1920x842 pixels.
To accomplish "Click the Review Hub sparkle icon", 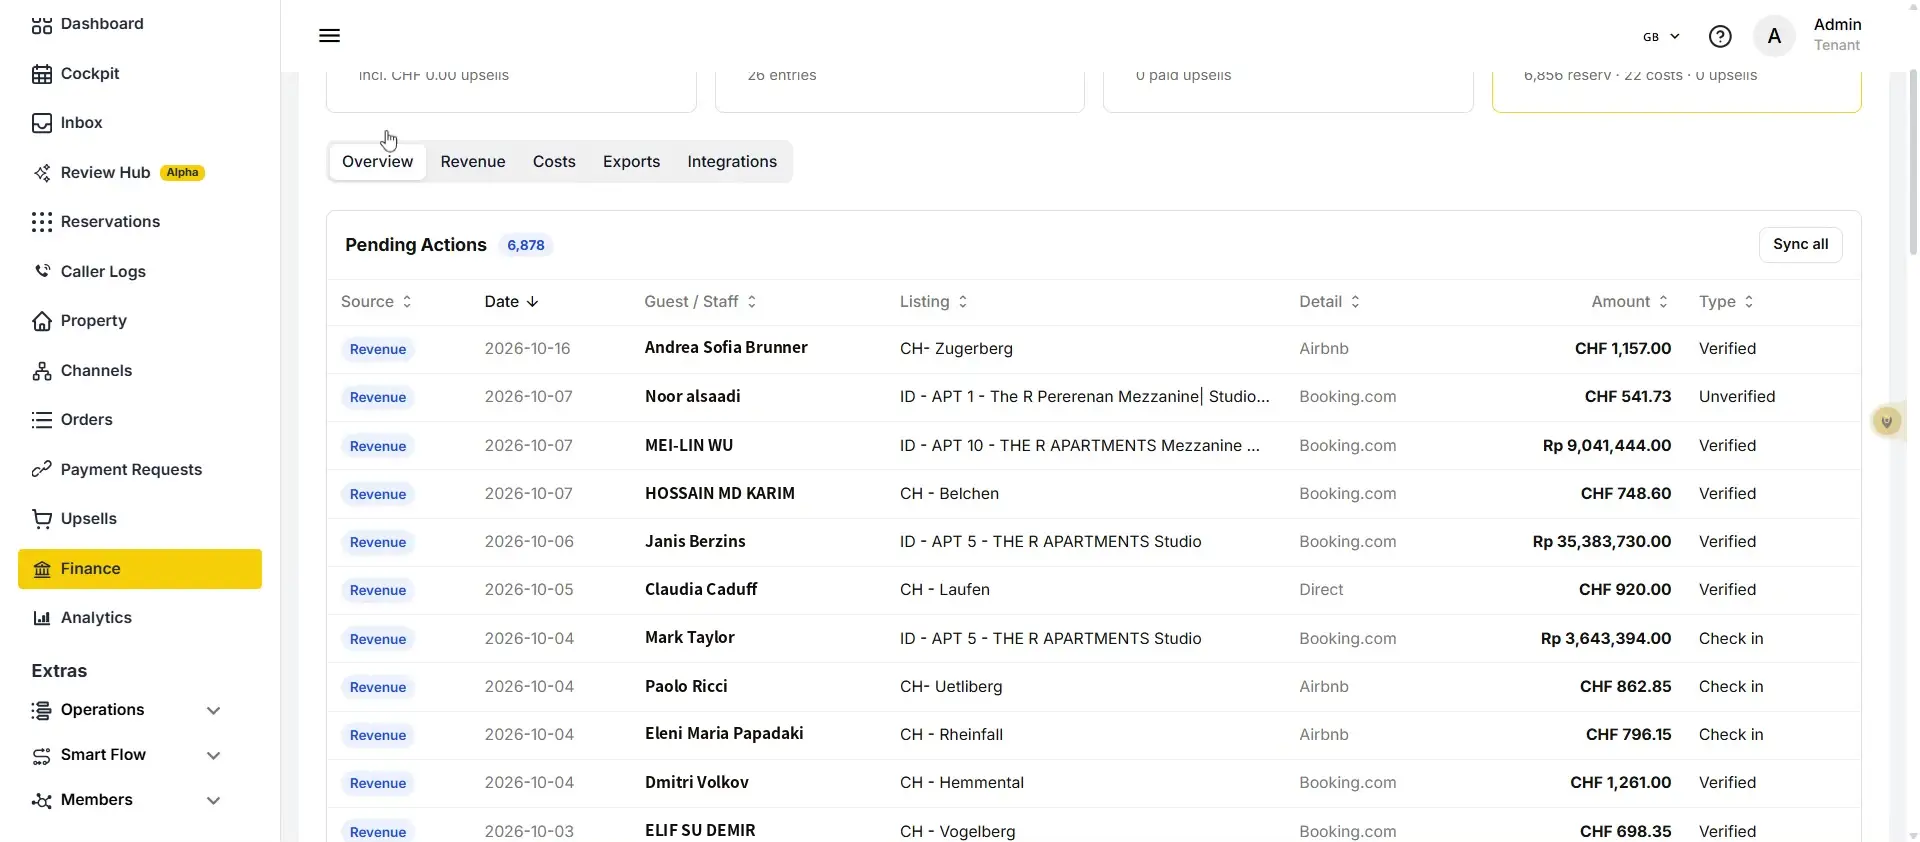I will point(42,173).
